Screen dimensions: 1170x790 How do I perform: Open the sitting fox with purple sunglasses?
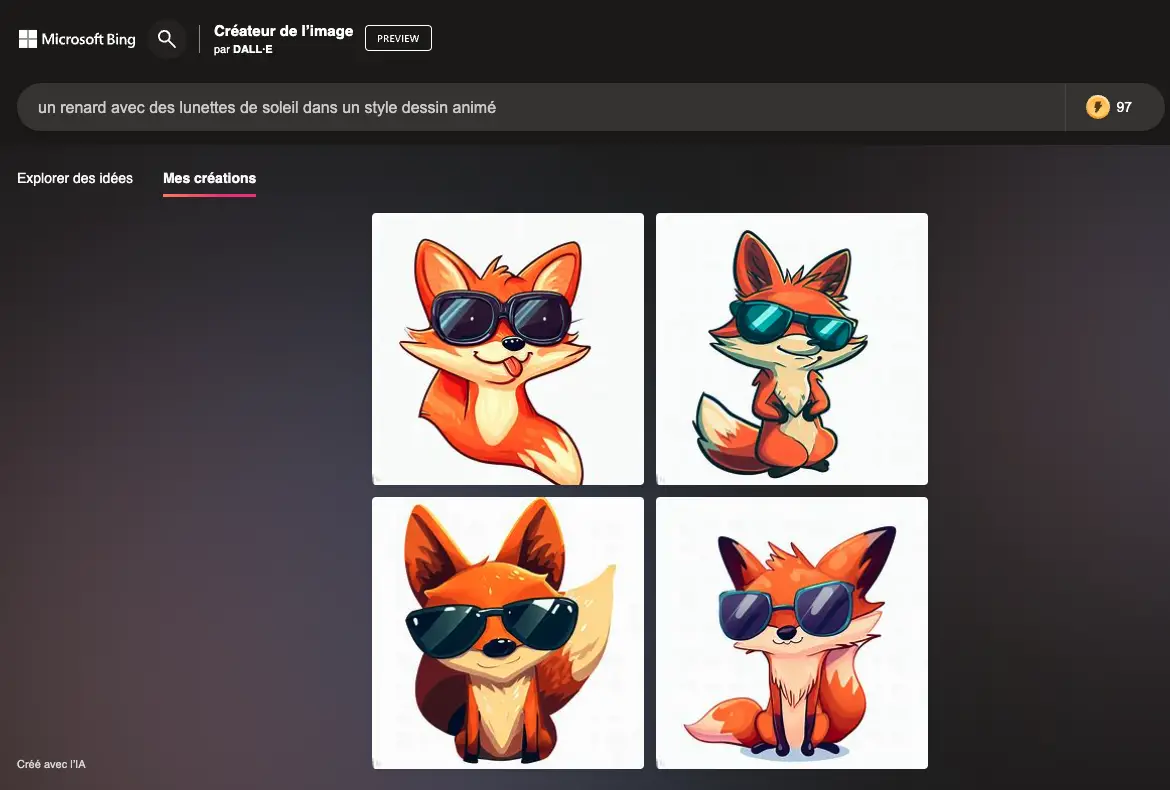pyautogui.click(x=792, y=633)
